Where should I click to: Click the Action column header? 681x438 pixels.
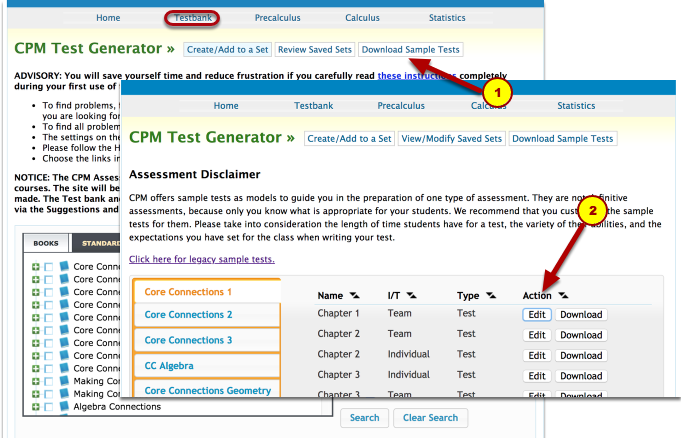(537, 295)
